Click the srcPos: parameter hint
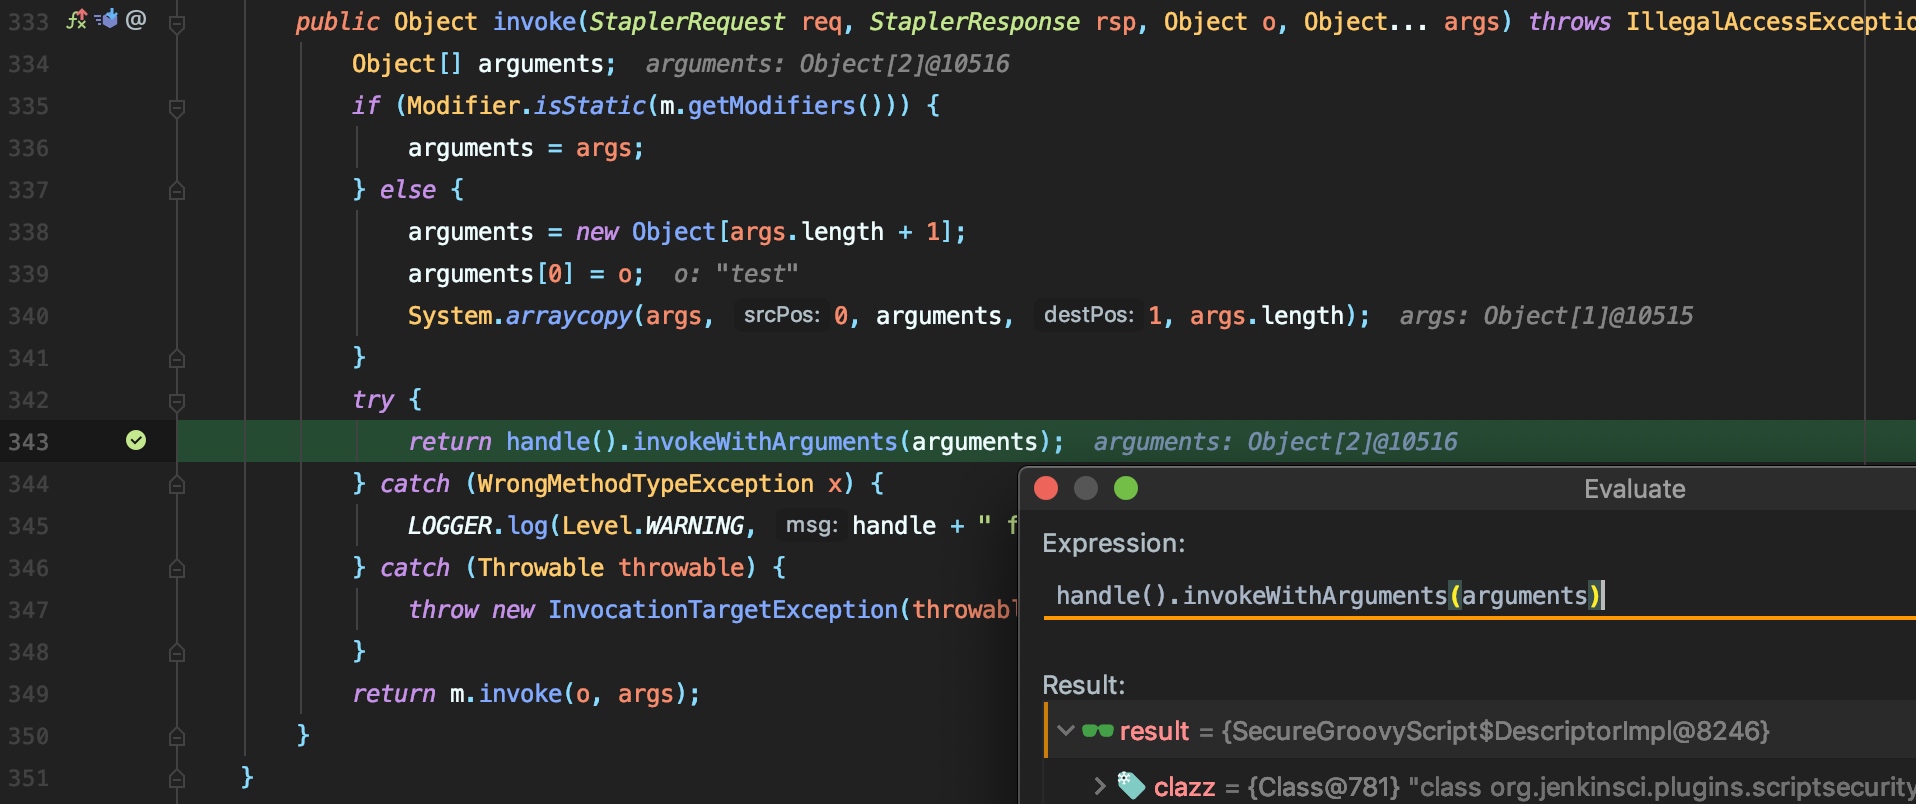The height and width of the screenshot is (804, 1916). coord(782,315)
